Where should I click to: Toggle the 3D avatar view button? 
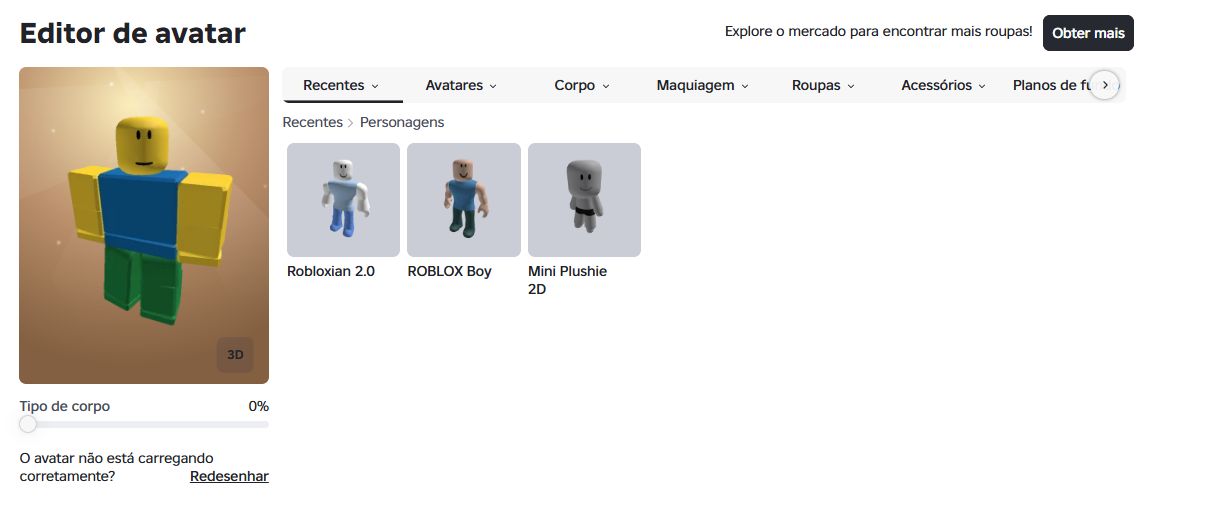(x=235, y=355)
